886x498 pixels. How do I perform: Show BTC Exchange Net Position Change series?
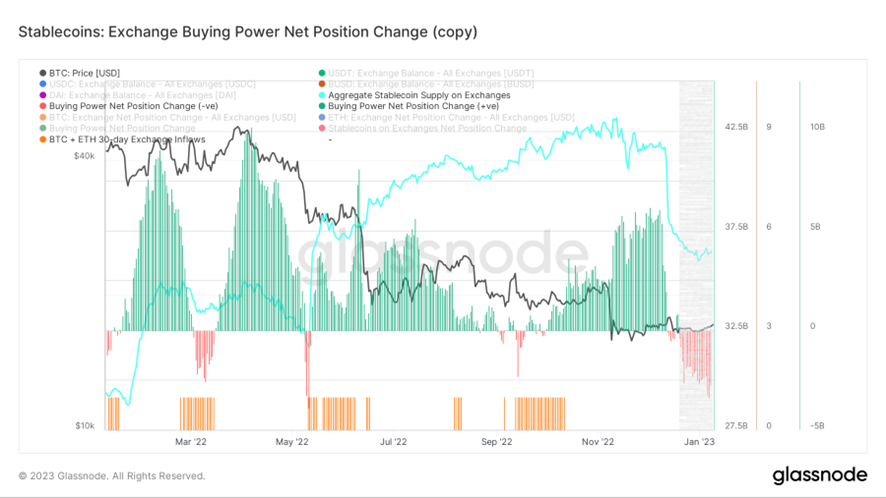pos(172,117)
